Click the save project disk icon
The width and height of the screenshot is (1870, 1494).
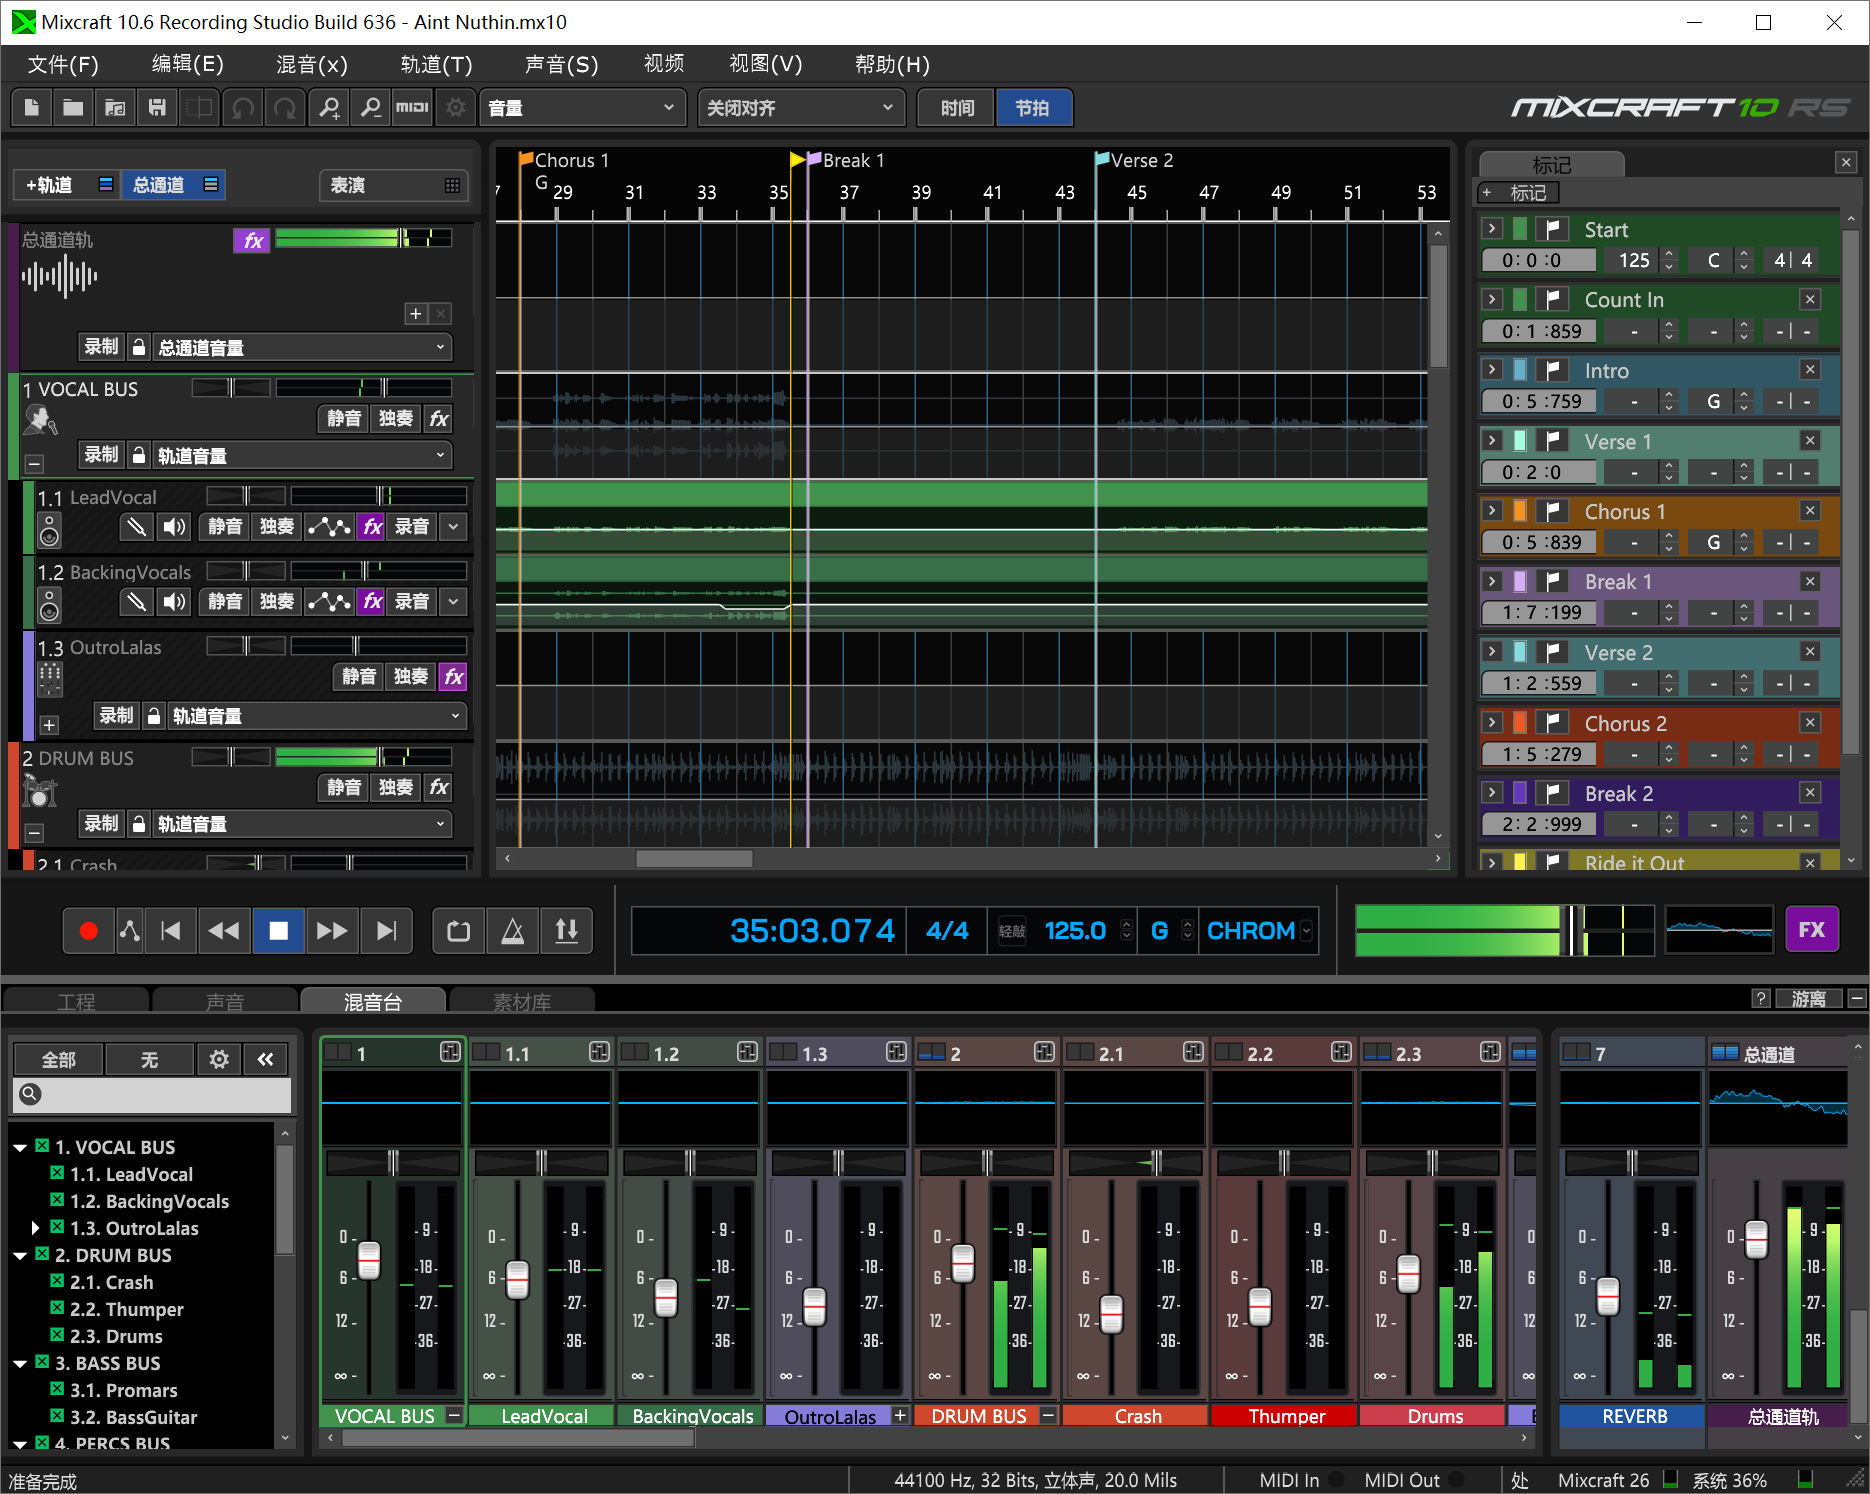pos(157,108)
